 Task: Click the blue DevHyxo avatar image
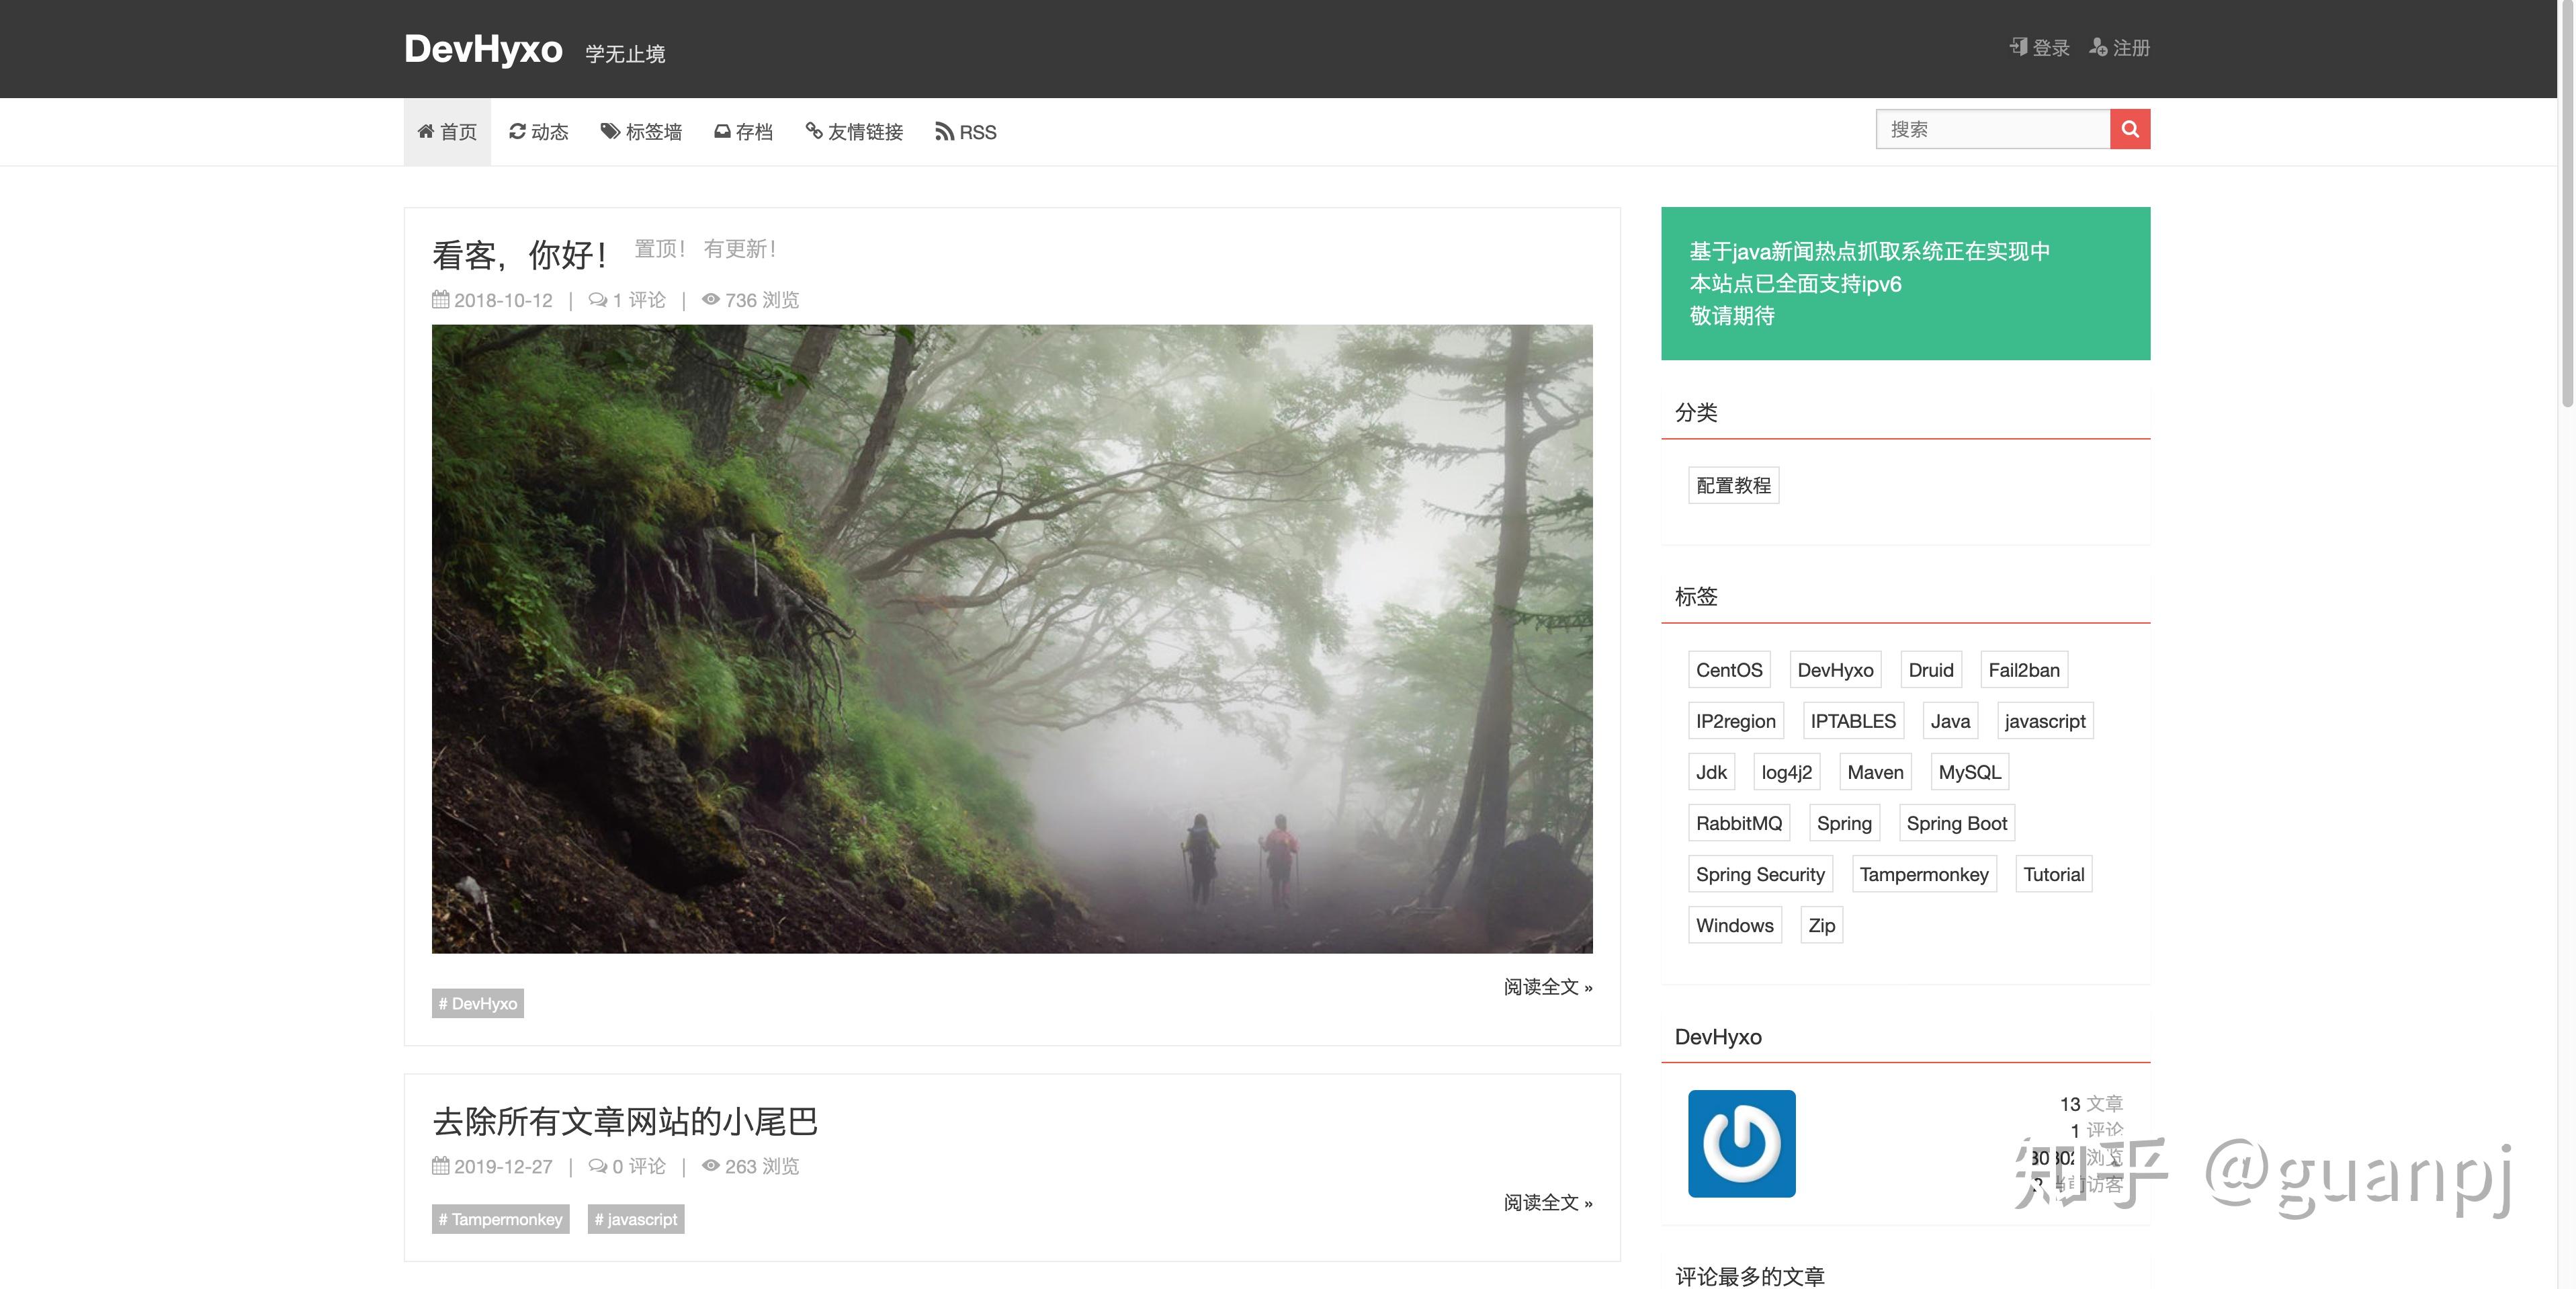1741,1143
